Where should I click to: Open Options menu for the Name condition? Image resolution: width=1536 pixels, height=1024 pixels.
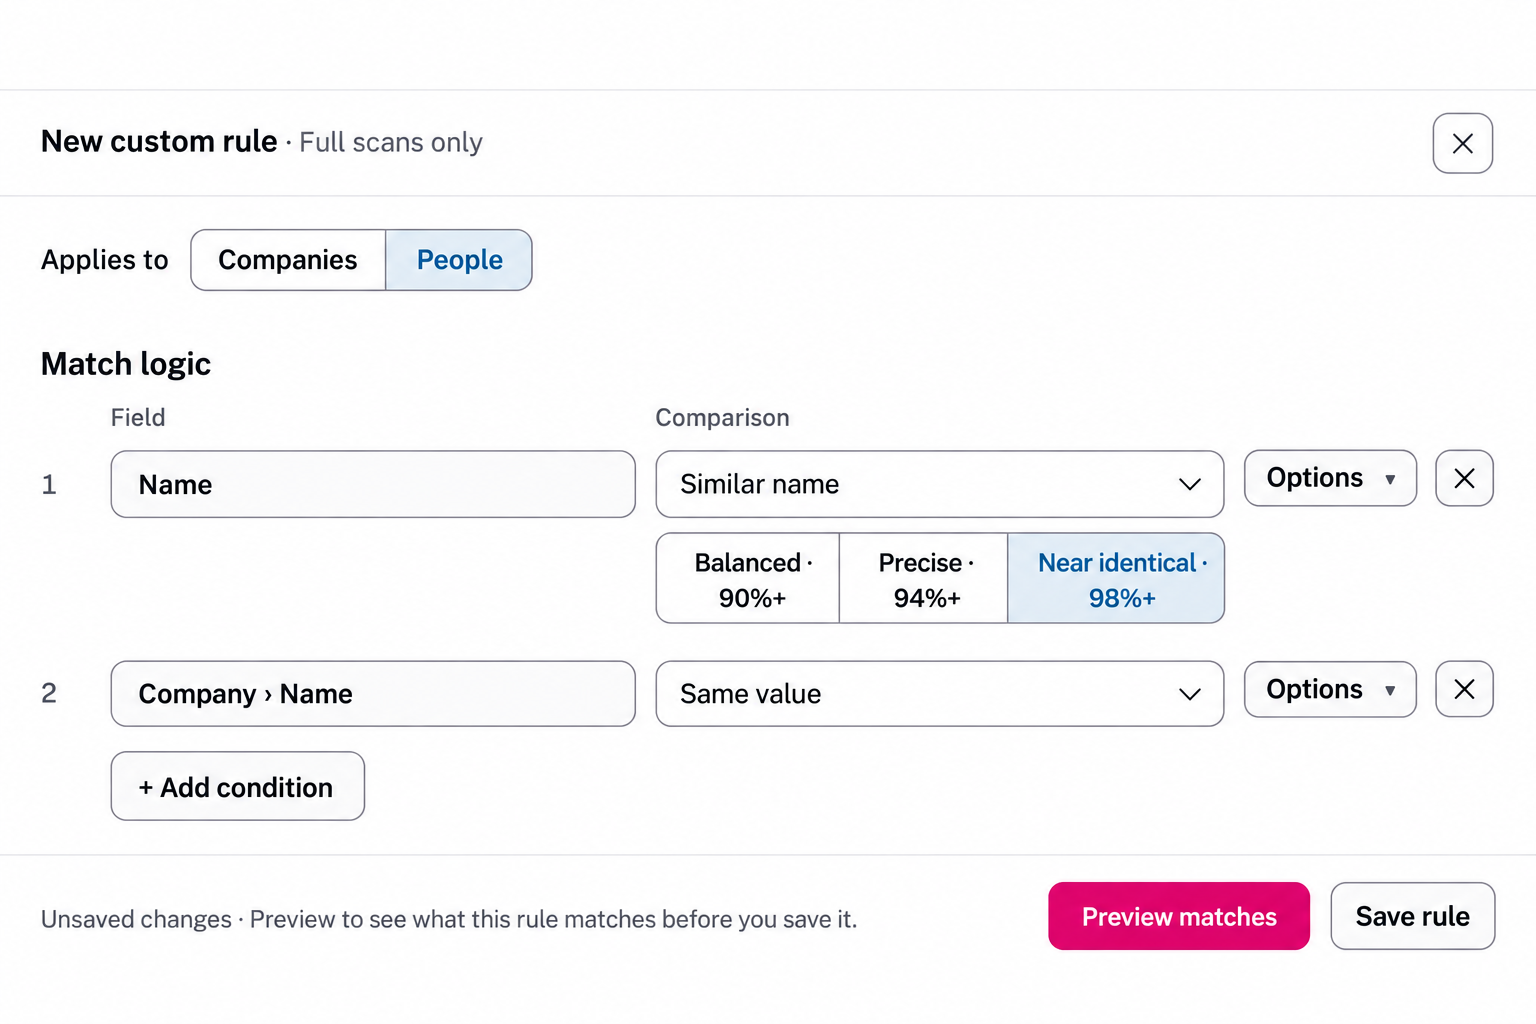tap(1330, 478)
